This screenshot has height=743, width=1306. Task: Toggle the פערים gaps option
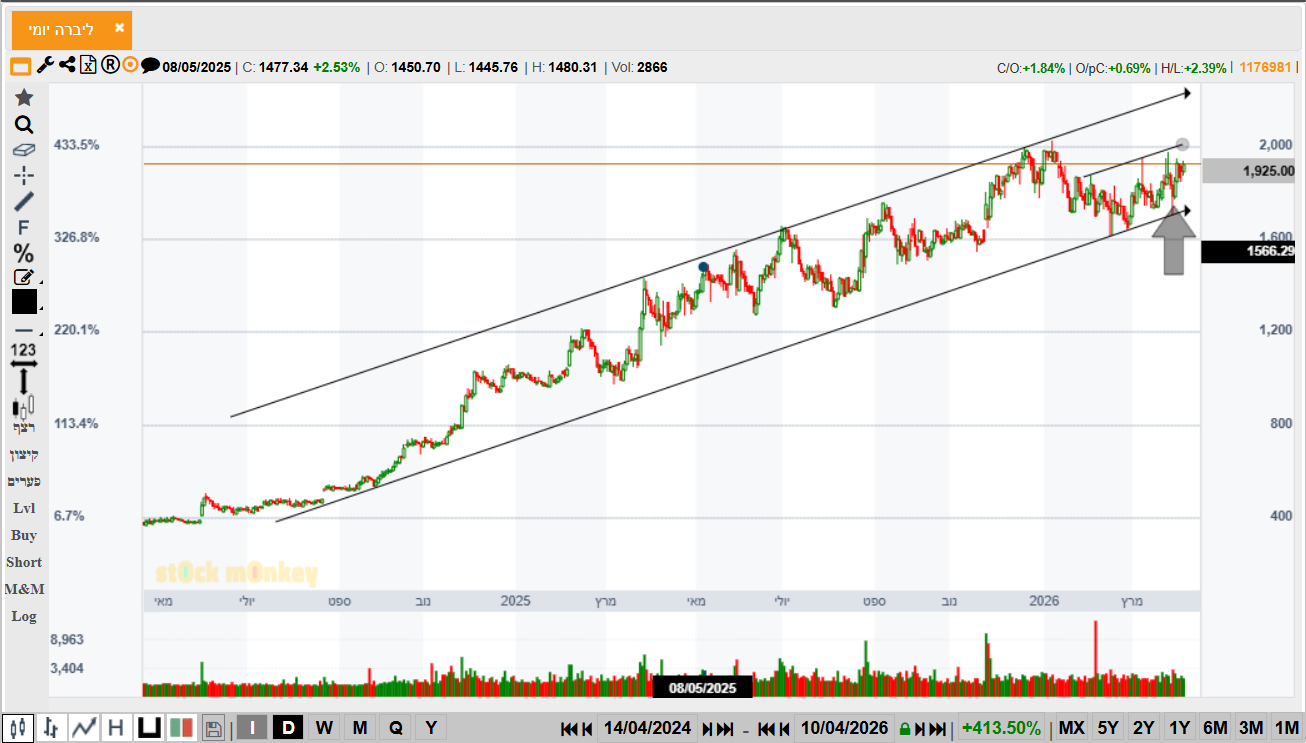click(24, 481)
